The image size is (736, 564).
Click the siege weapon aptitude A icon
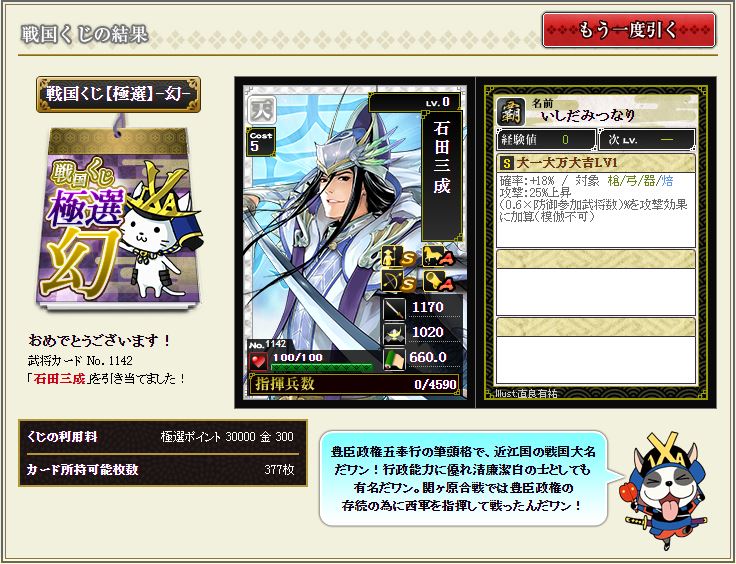[437, 282]
